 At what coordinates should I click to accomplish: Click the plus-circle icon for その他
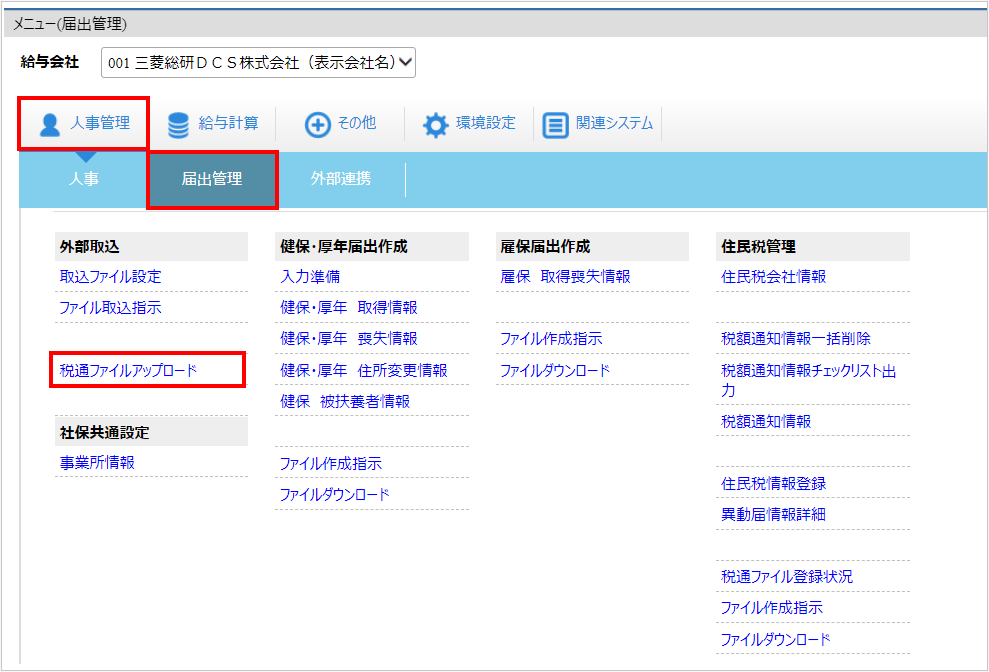317,124
